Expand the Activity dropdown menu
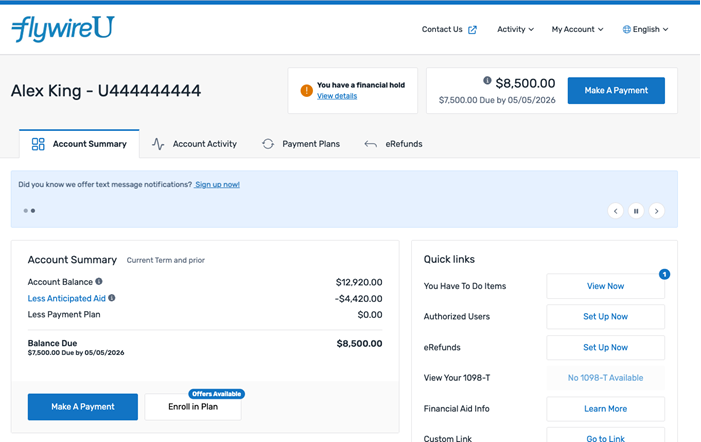The image size is (701, 442). tap(515, 29)
